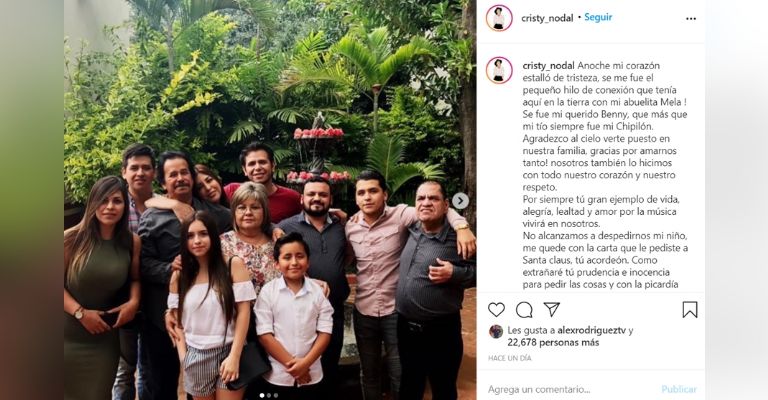The height and width of the screenshot is (400, 768).
Task: Advance to next photo with arrow
Action: click(x=460, y=201)
